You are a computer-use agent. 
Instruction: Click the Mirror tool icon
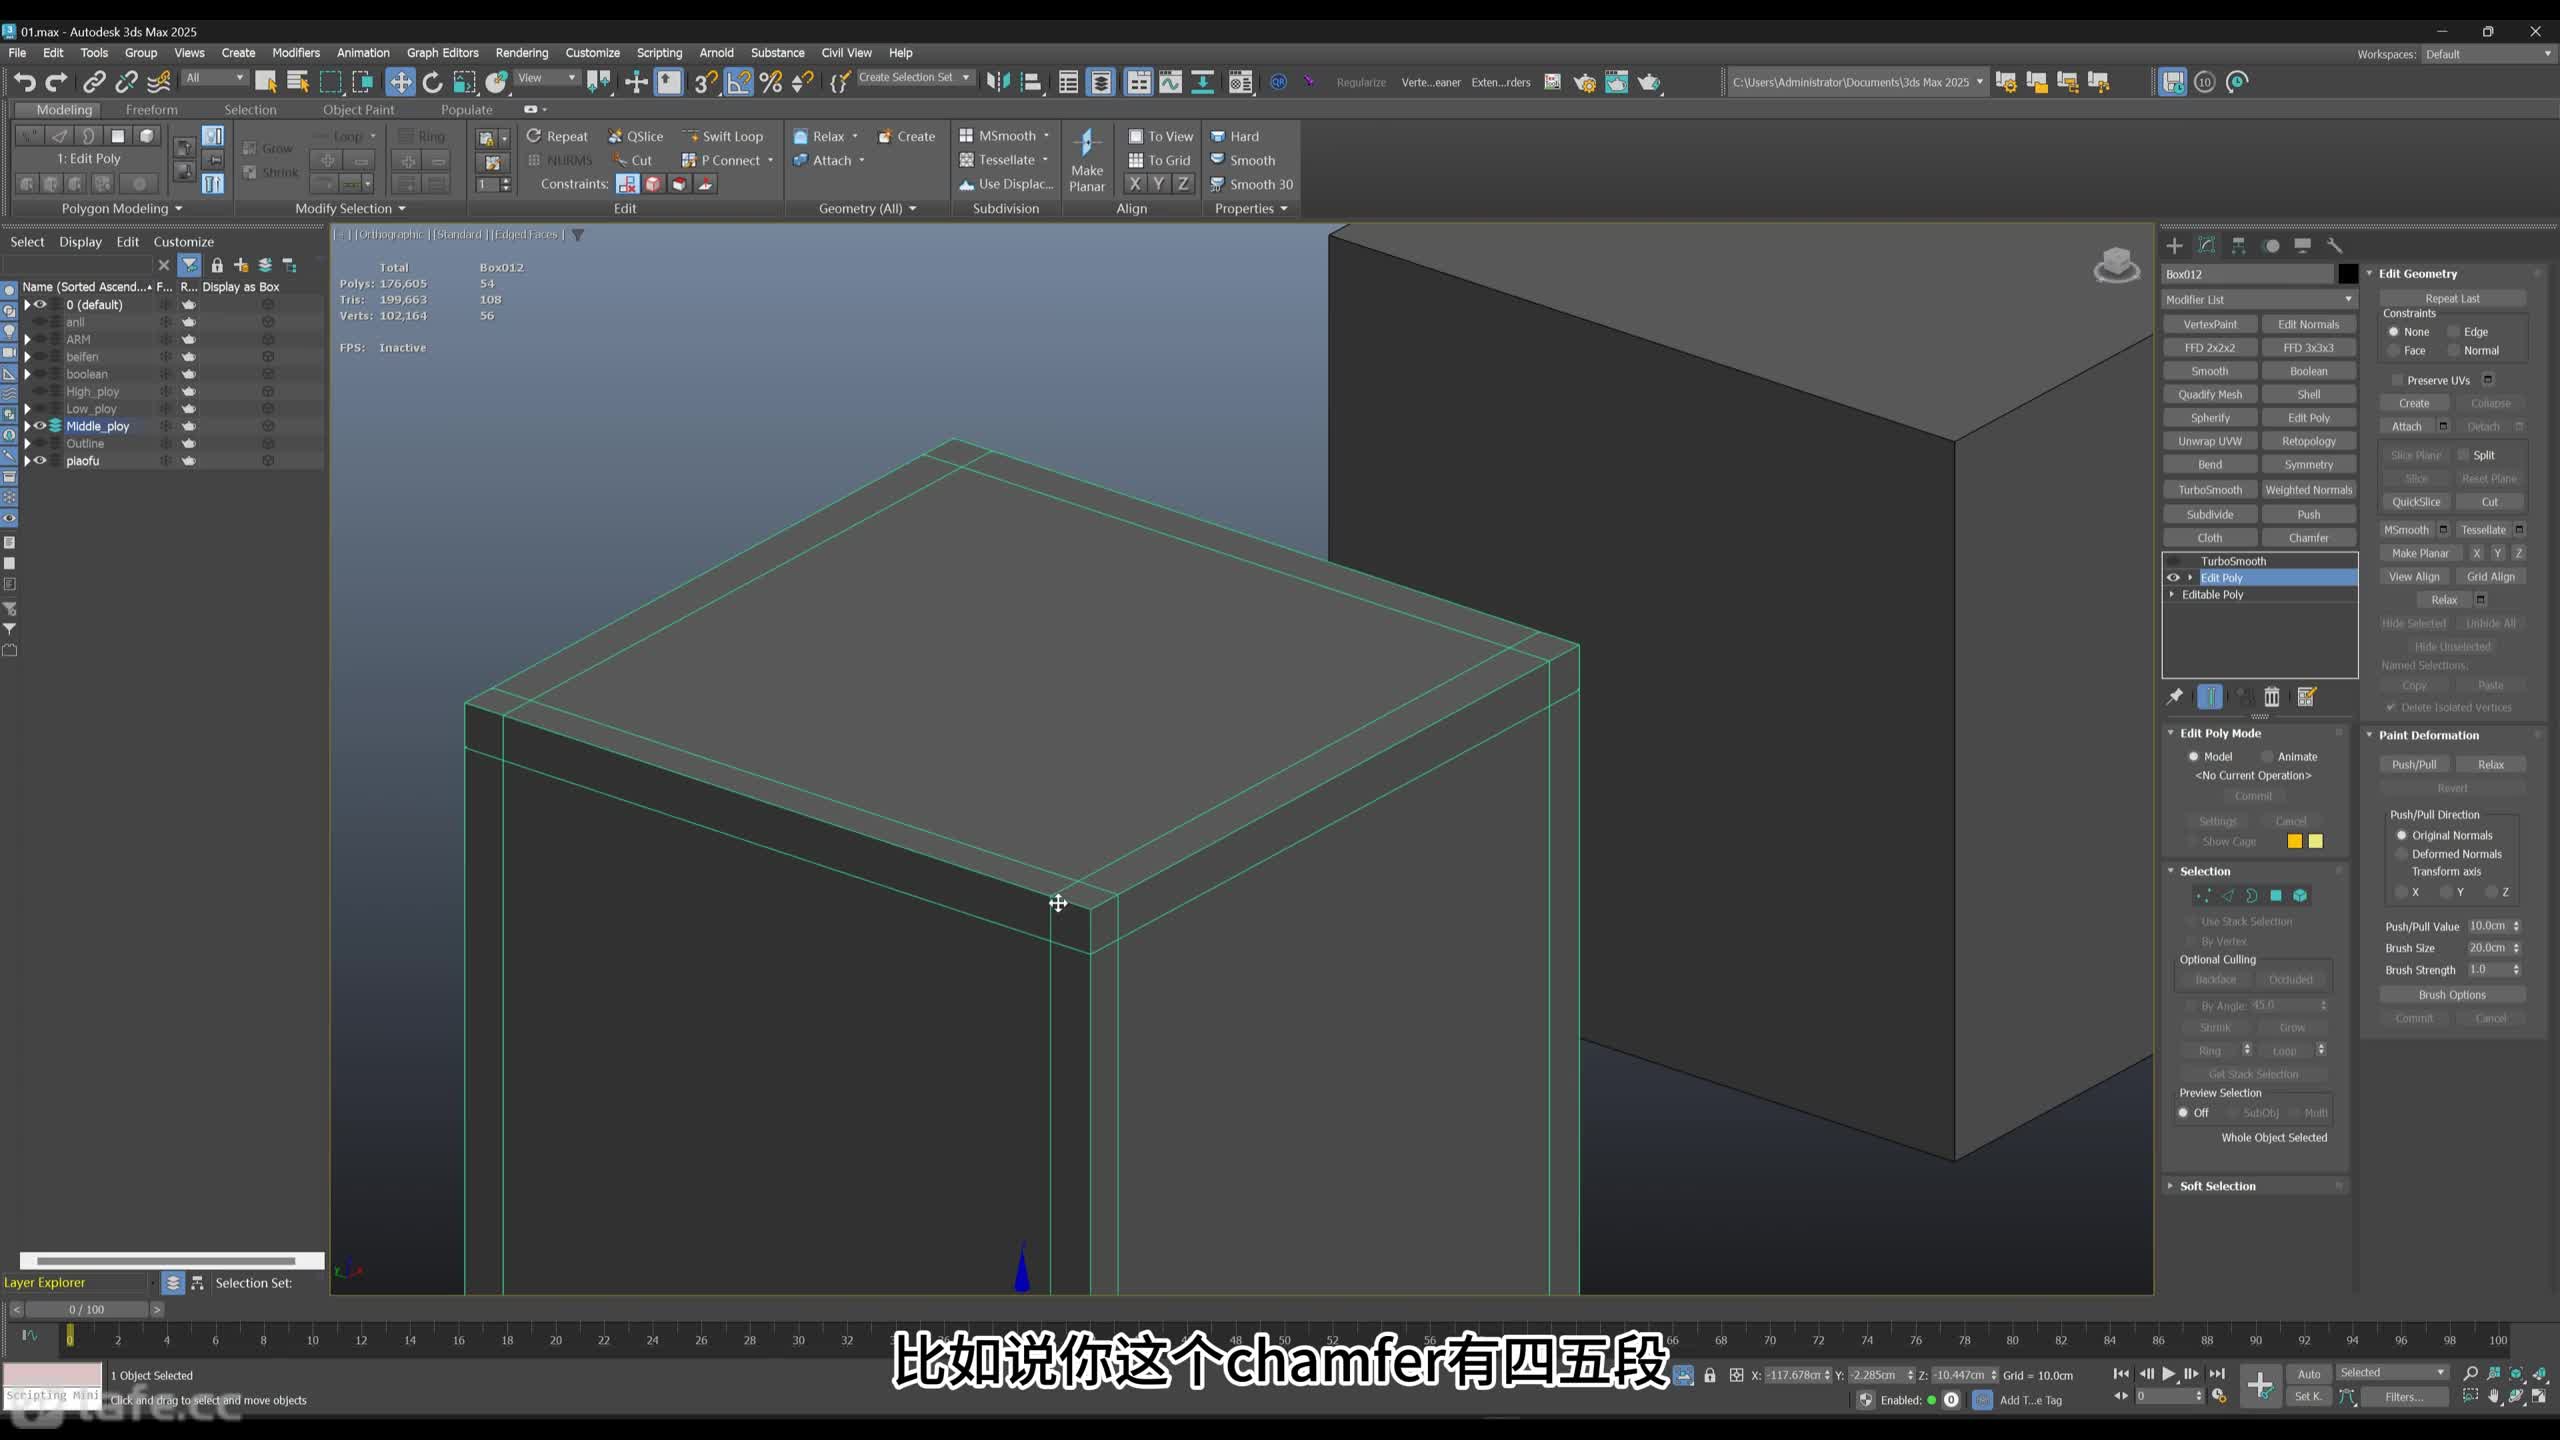point(998,82)
